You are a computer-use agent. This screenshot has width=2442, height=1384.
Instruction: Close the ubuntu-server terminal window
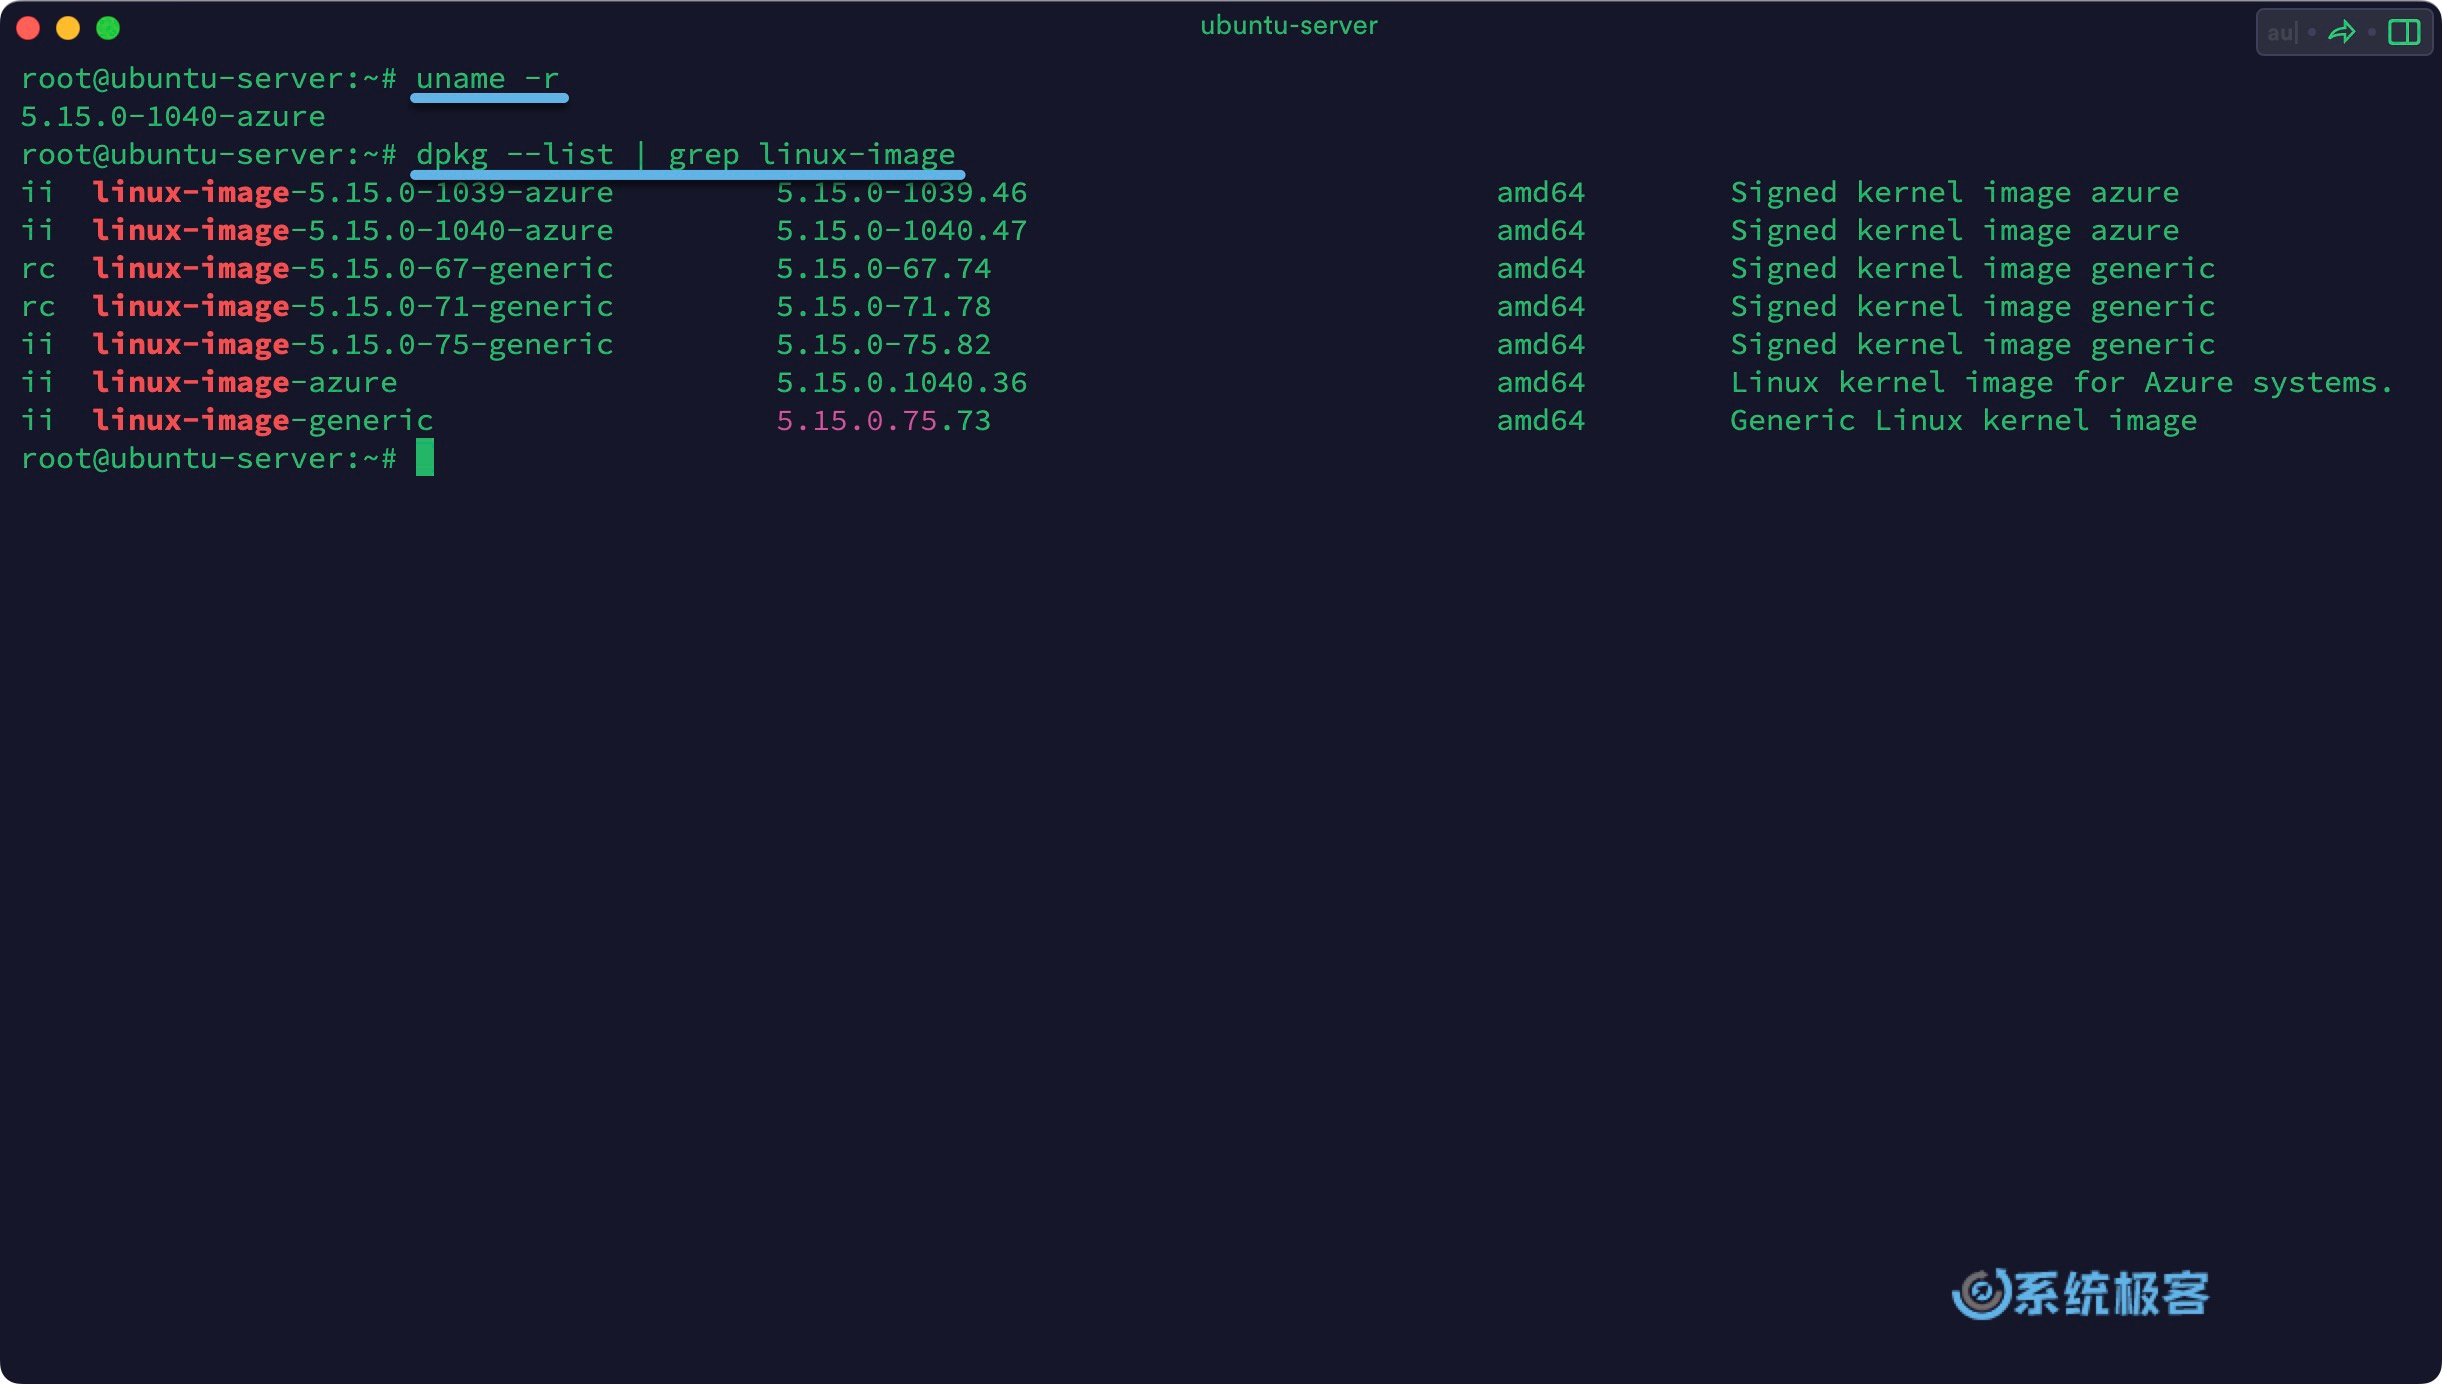click(28, 28)
